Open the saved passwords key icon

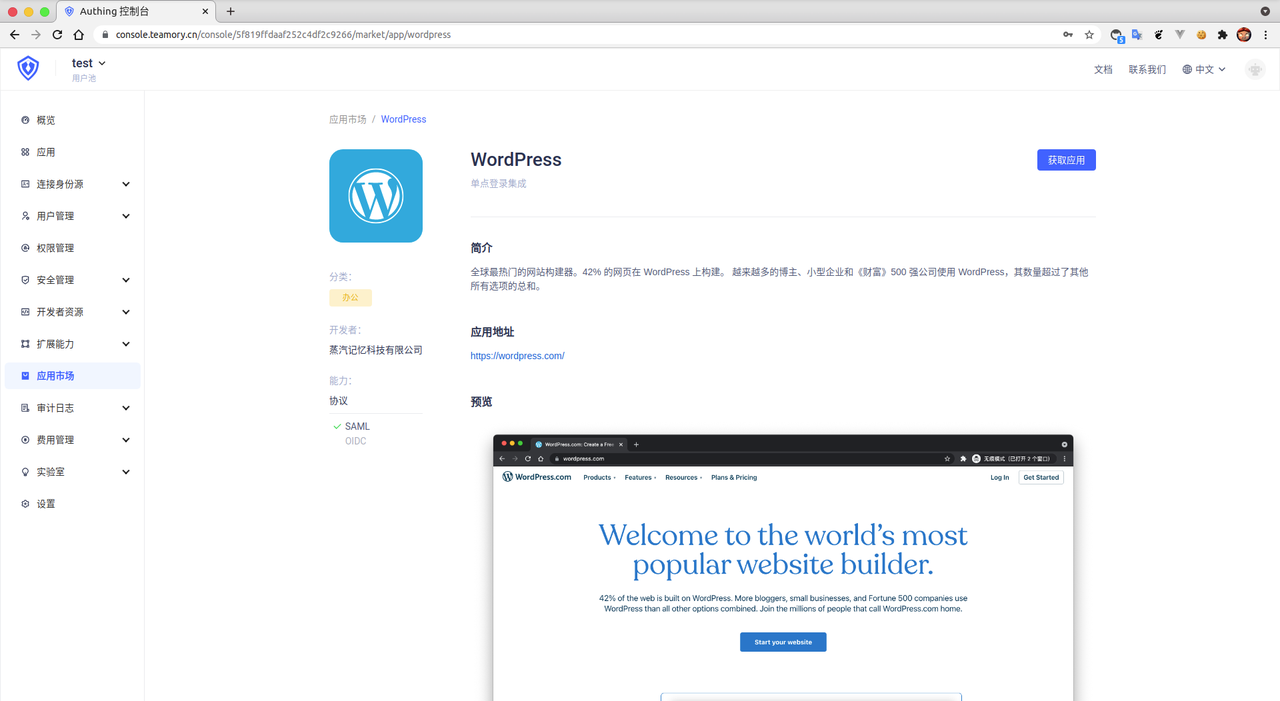tap(1068, 34)
